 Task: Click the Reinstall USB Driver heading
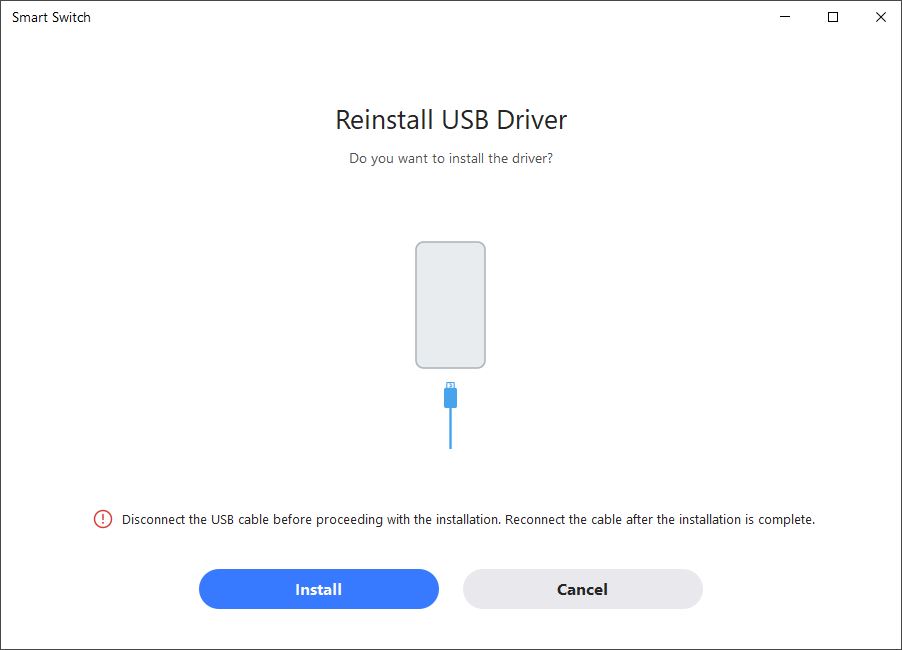pos(451,120)
